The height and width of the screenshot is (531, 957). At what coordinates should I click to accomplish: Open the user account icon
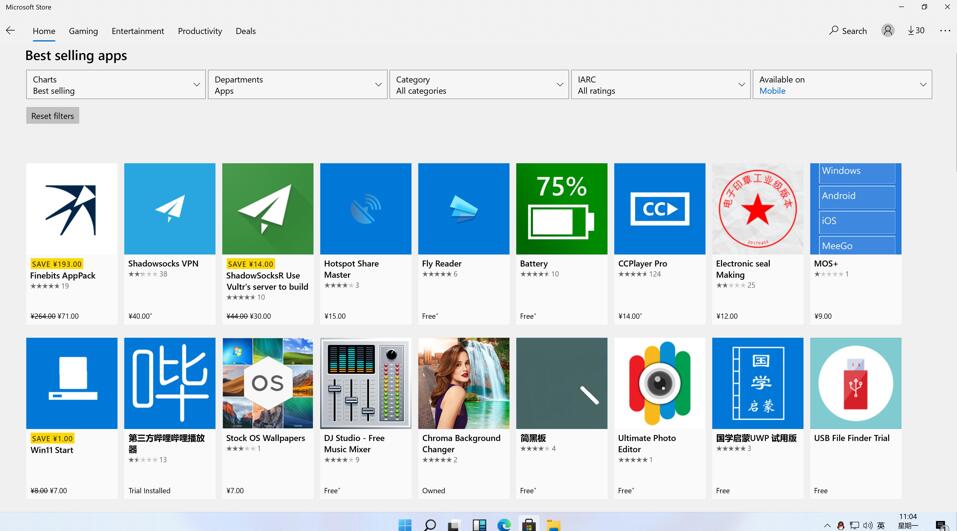(887, 31)
